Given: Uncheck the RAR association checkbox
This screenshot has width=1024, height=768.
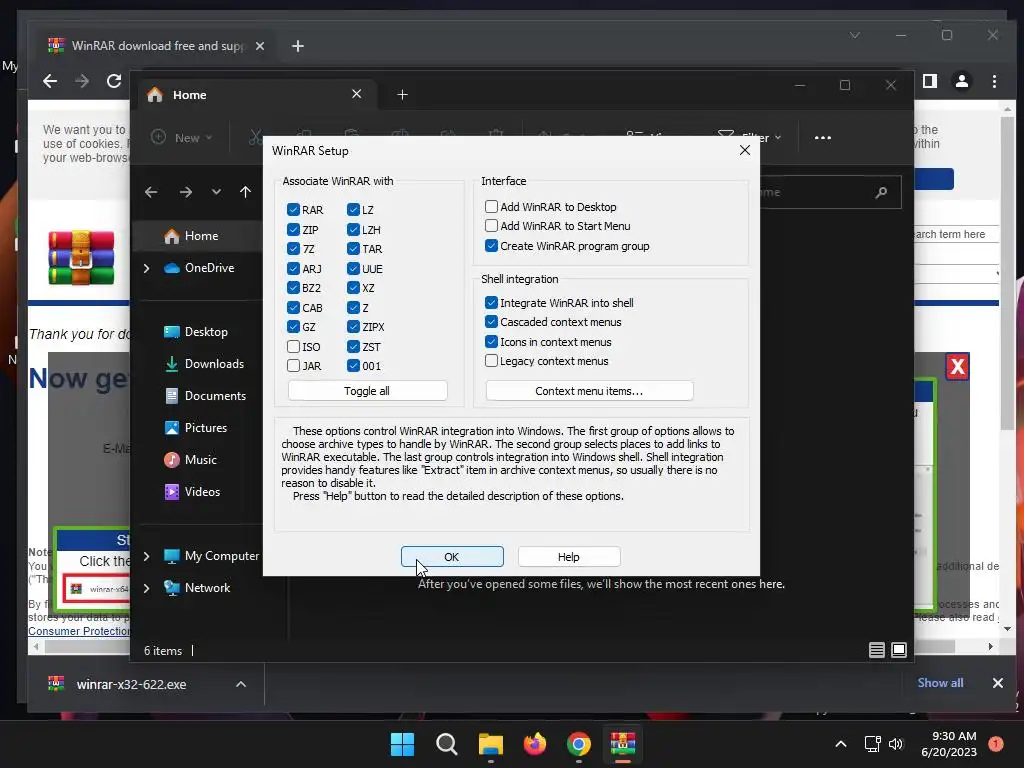Looking at the screenshot, I should click(x=293, y=210).
